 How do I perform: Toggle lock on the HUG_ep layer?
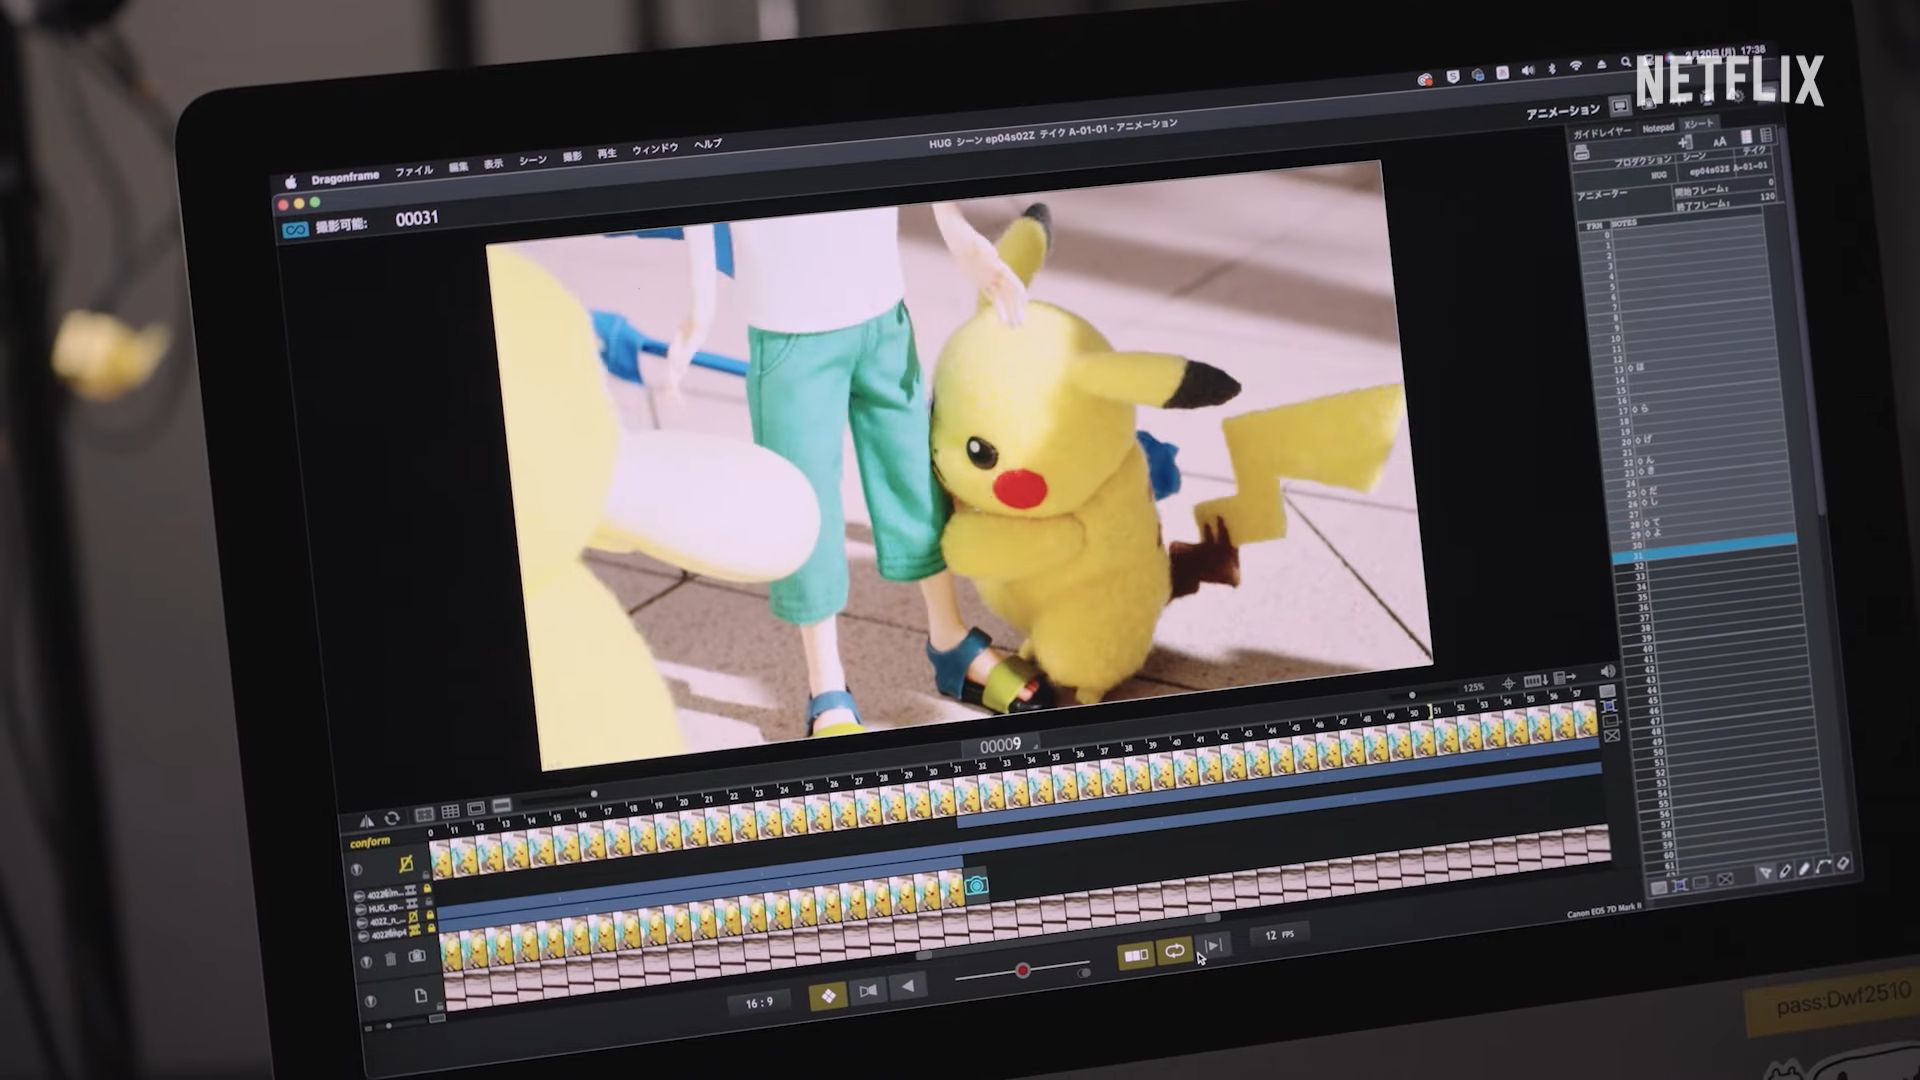429,902
